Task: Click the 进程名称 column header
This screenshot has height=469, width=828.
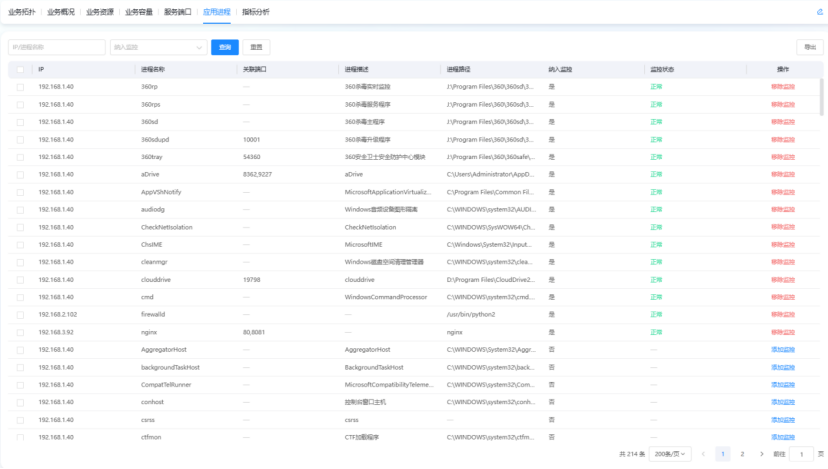Action: [x=153, y=69]
